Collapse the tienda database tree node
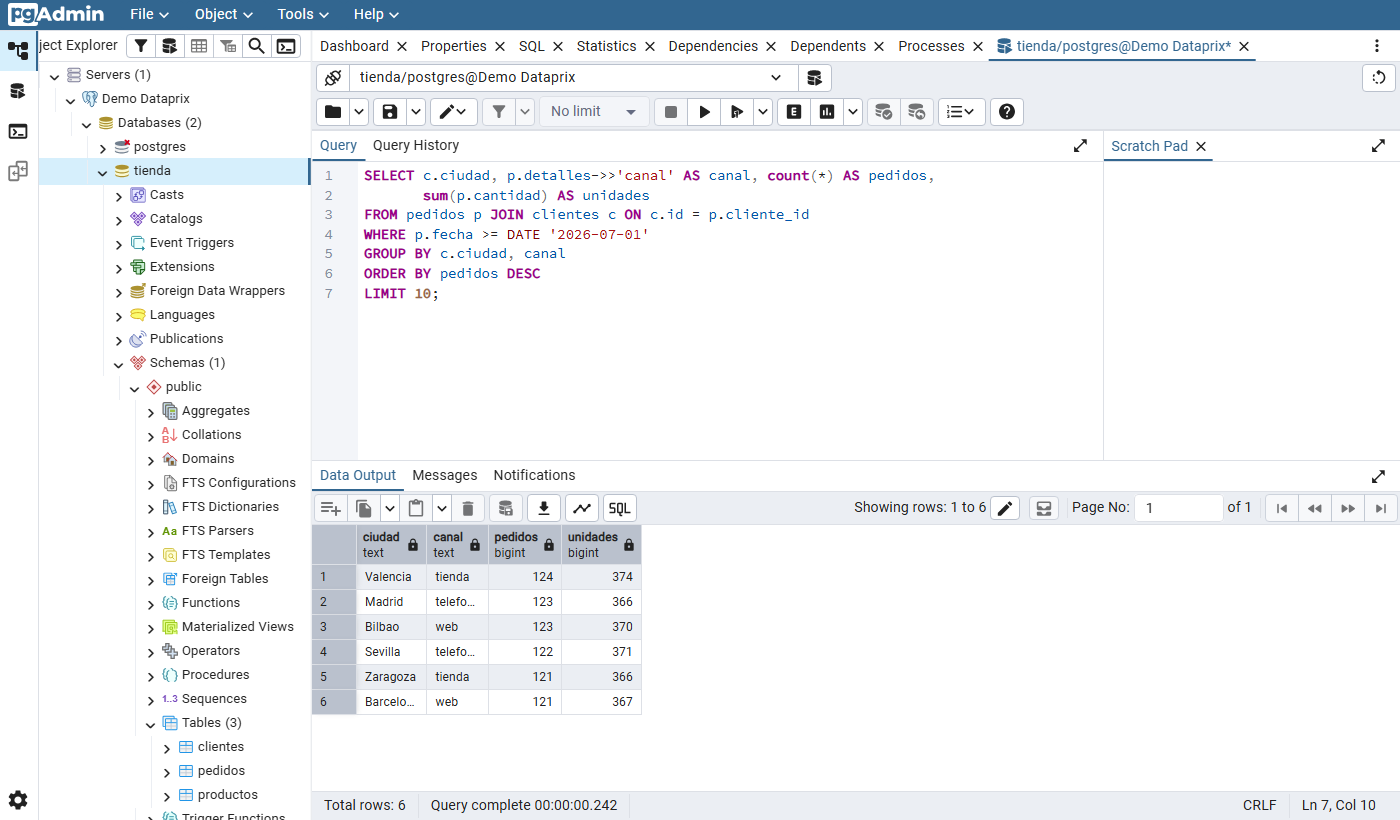The height and width of the screenshot is (820, 1400). click(102, 171)
